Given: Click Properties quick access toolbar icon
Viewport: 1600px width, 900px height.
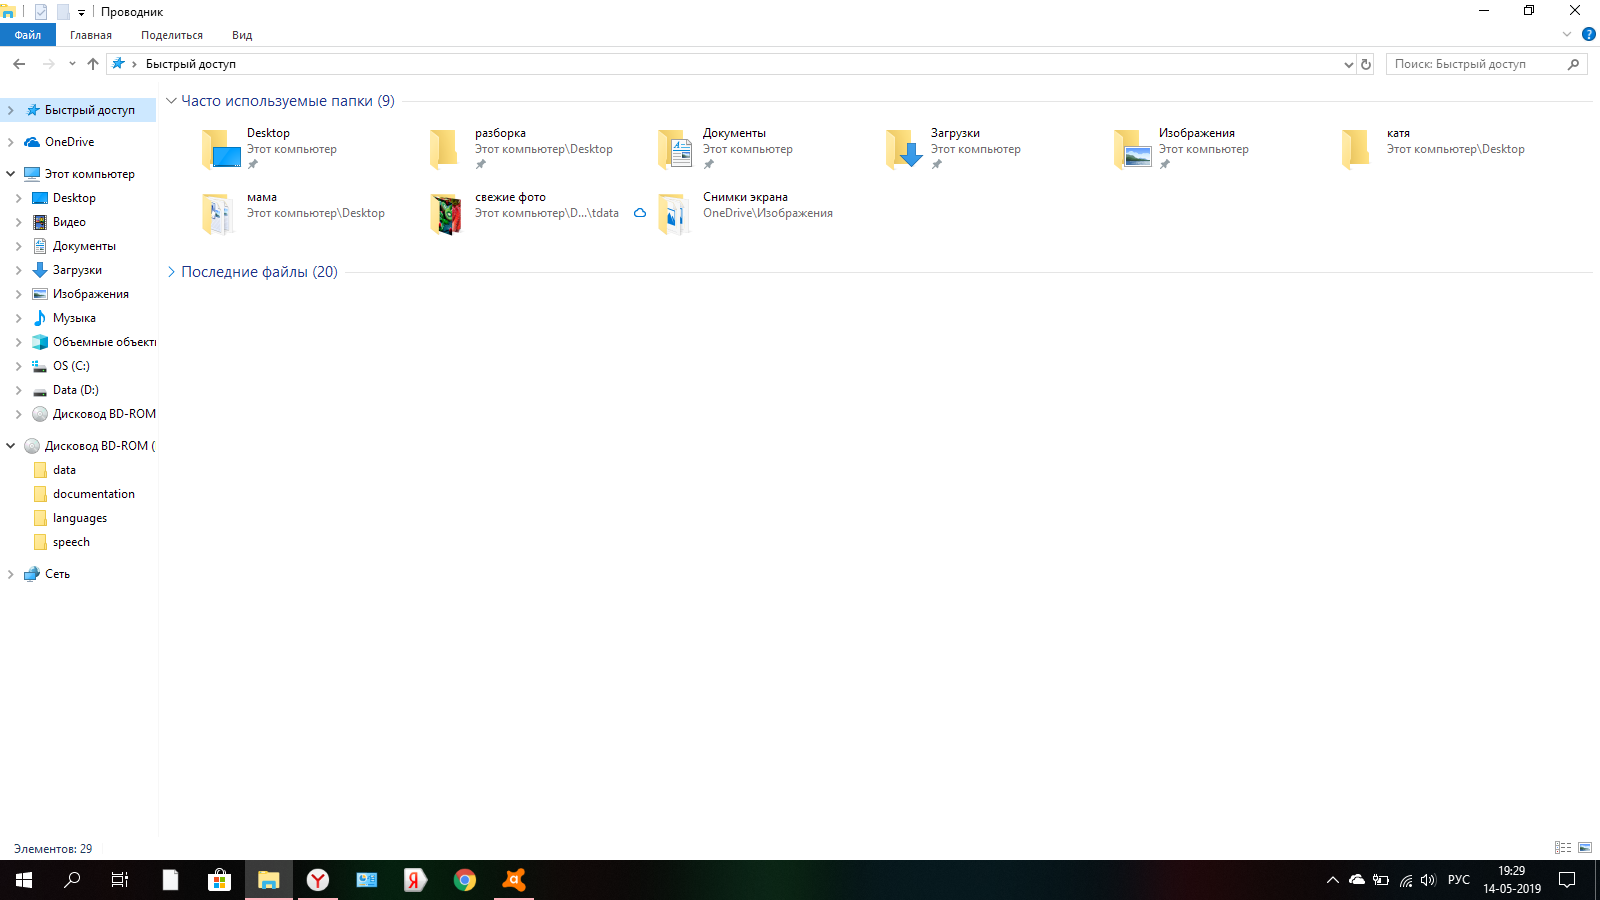Looking at the screenshot, I should tap(41, 12).
